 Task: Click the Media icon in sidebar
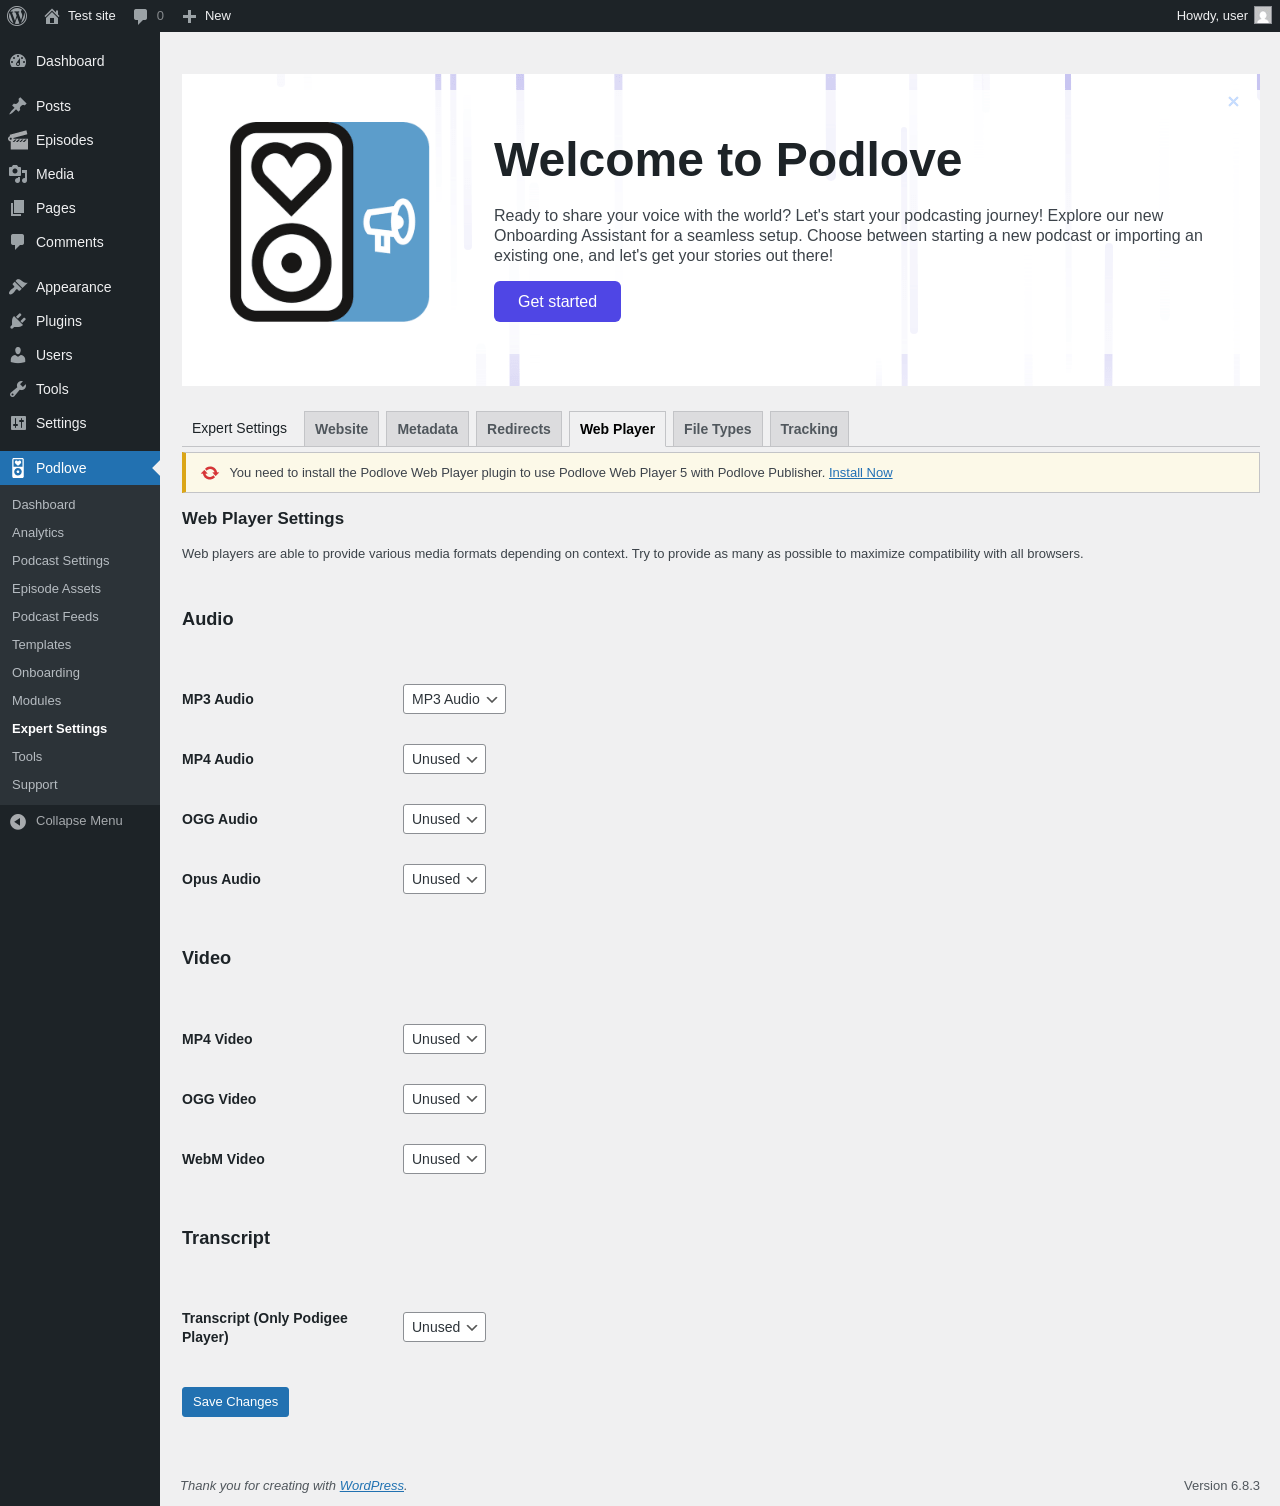(x=18, y=174)
